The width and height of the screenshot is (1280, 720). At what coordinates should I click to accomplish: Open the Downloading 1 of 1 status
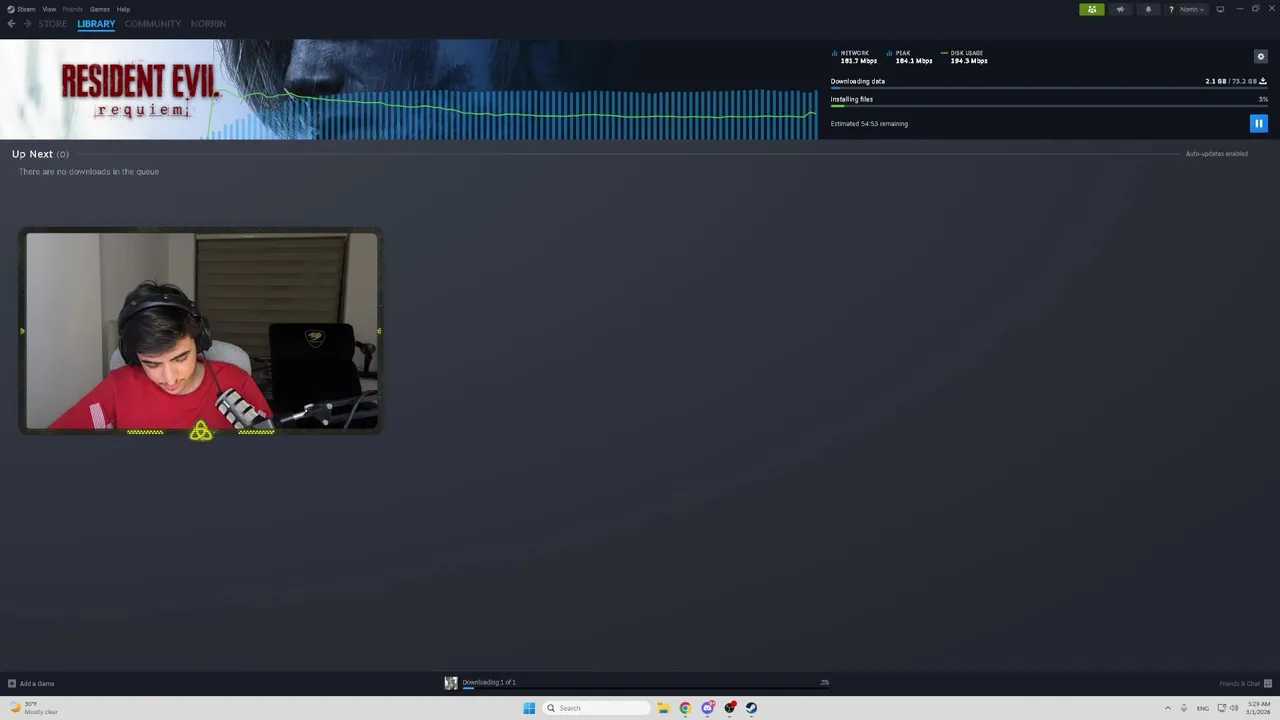pos(489,682)
